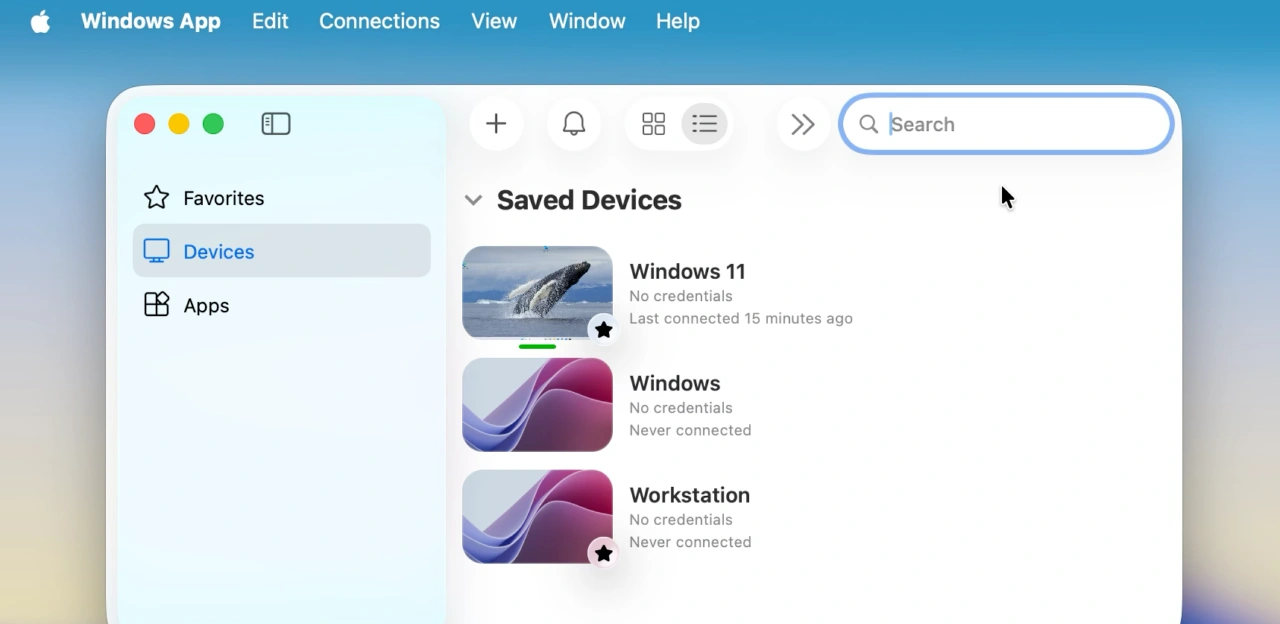
Task: Switch to grid view
Action: tap(653, 124)
